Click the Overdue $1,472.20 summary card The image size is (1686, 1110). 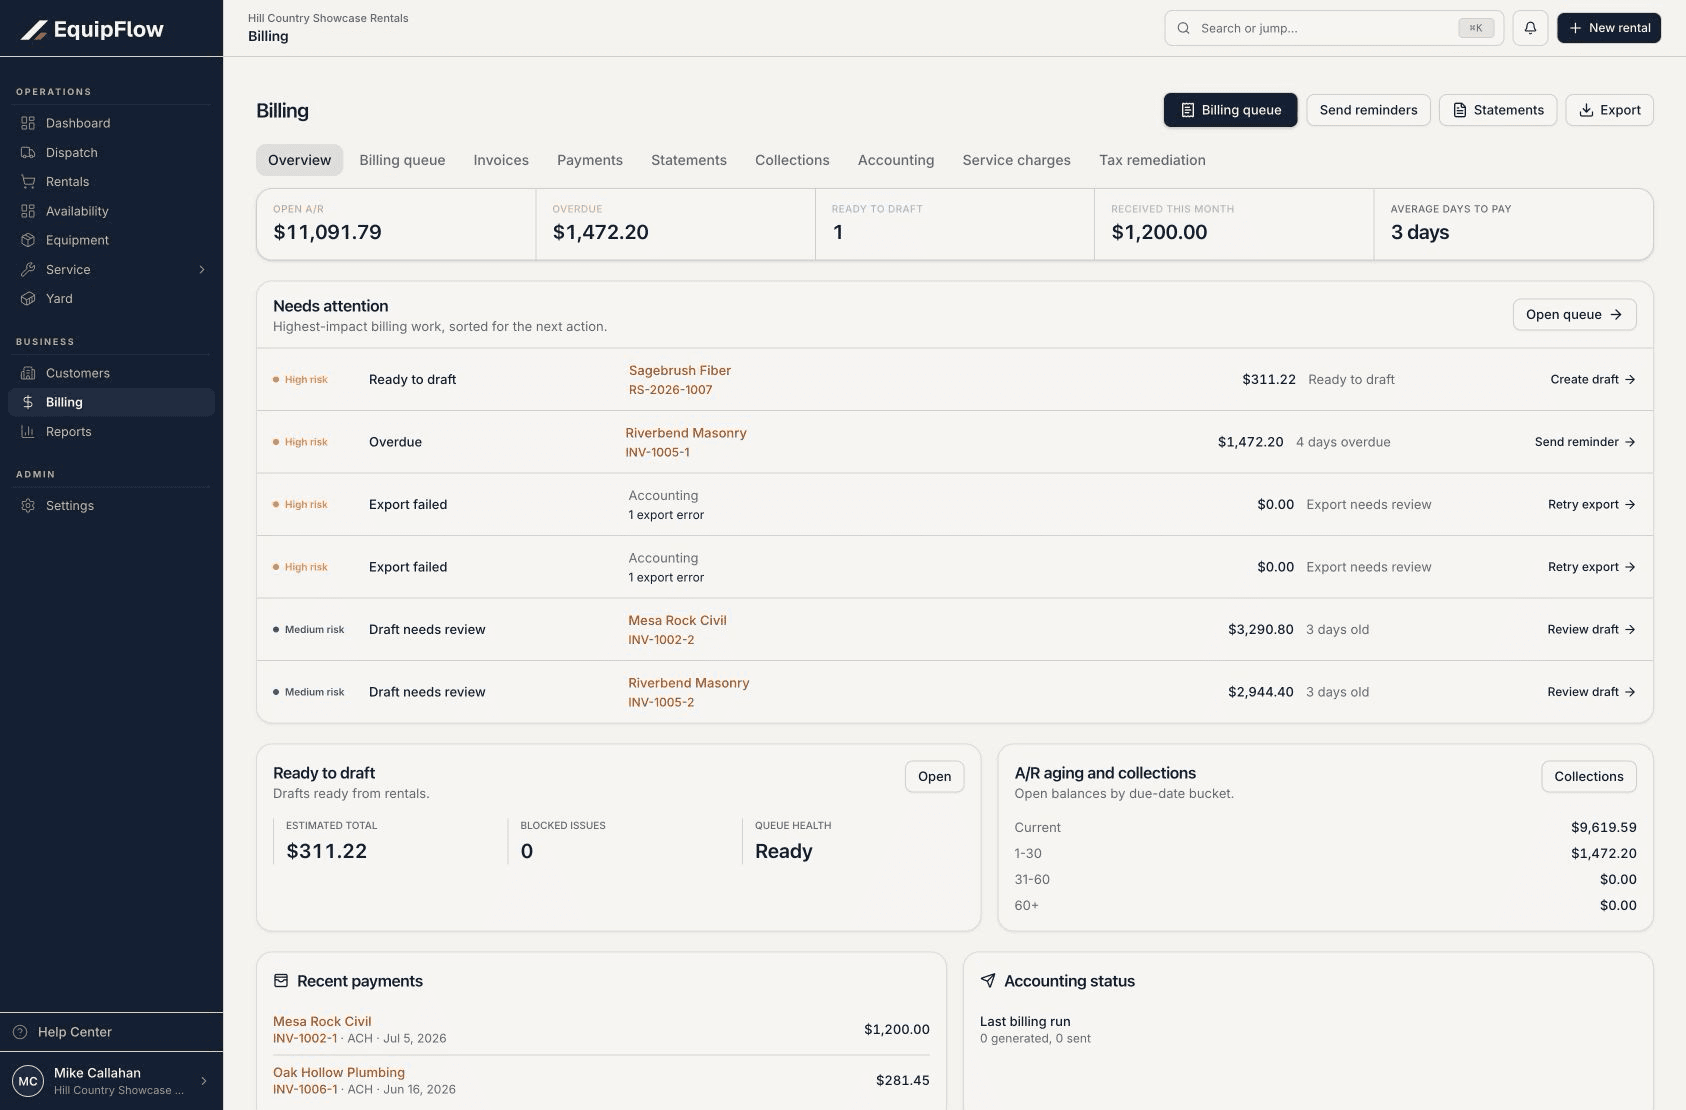(676, 224)
